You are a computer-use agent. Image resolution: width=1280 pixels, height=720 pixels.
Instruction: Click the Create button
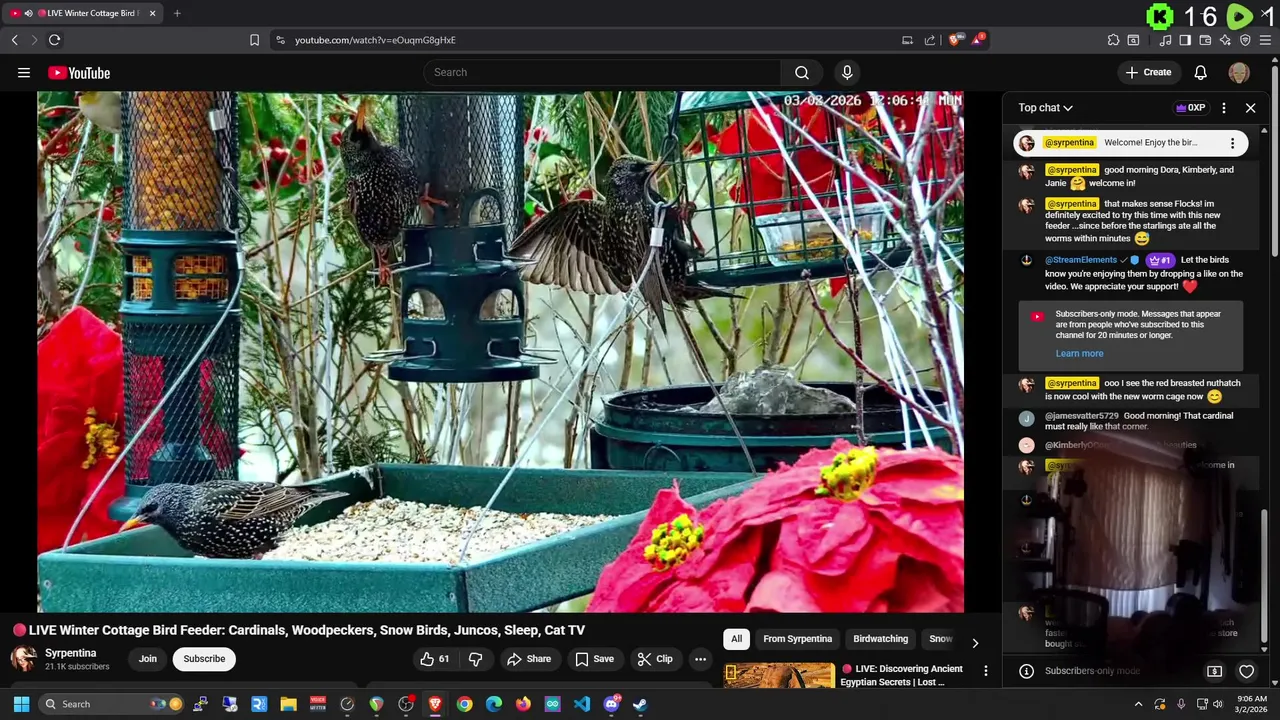(x=1147, y=72)
